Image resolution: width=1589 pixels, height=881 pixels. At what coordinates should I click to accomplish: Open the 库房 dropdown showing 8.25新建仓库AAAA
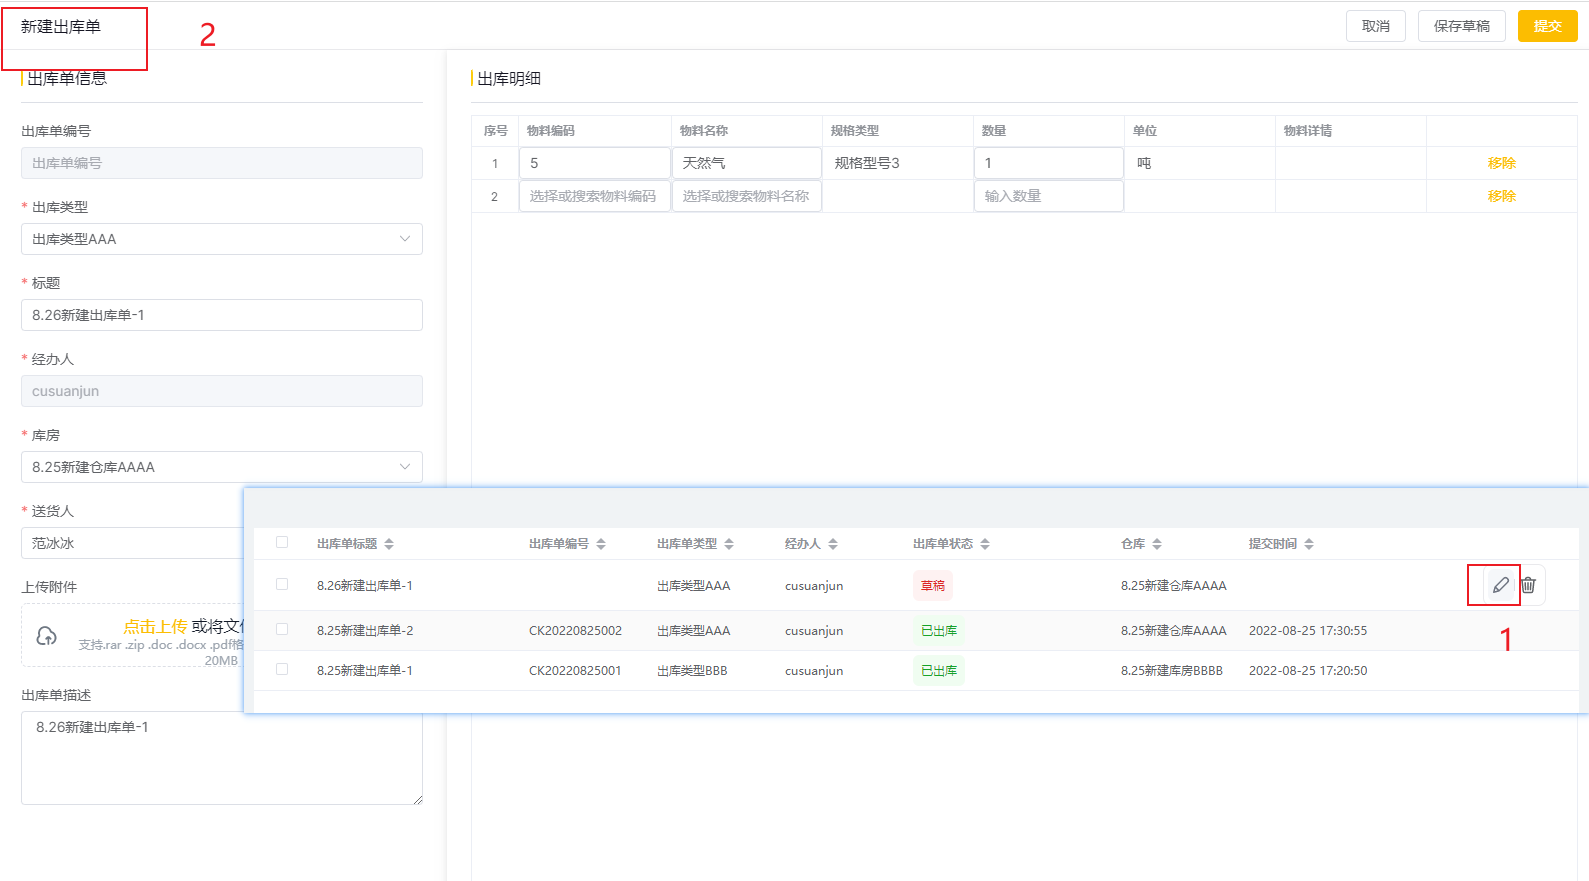(x=222, y=467)
